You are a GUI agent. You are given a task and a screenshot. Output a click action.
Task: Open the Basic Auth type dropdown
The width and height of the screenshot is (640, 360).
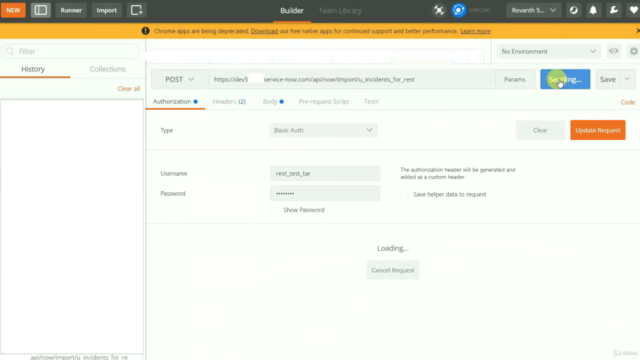click(323, 130)
